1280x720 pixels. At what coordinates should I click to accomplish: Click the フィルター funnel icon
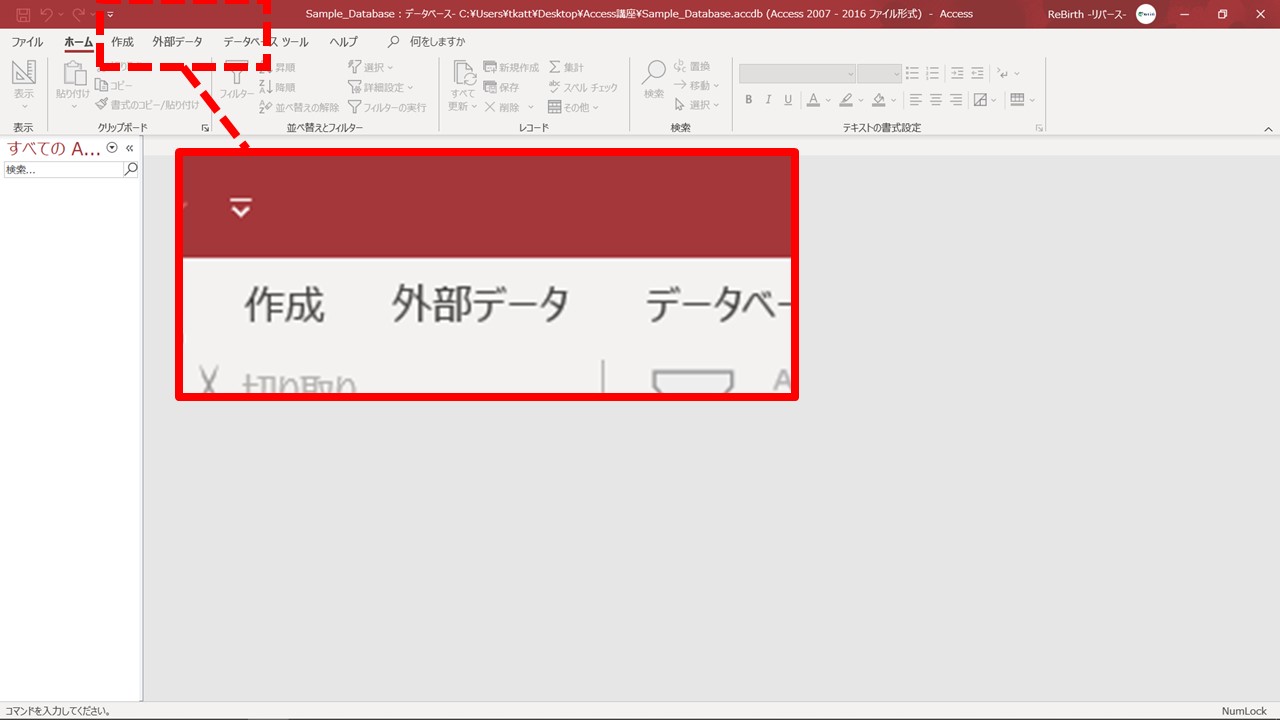(x=236, y=74)
